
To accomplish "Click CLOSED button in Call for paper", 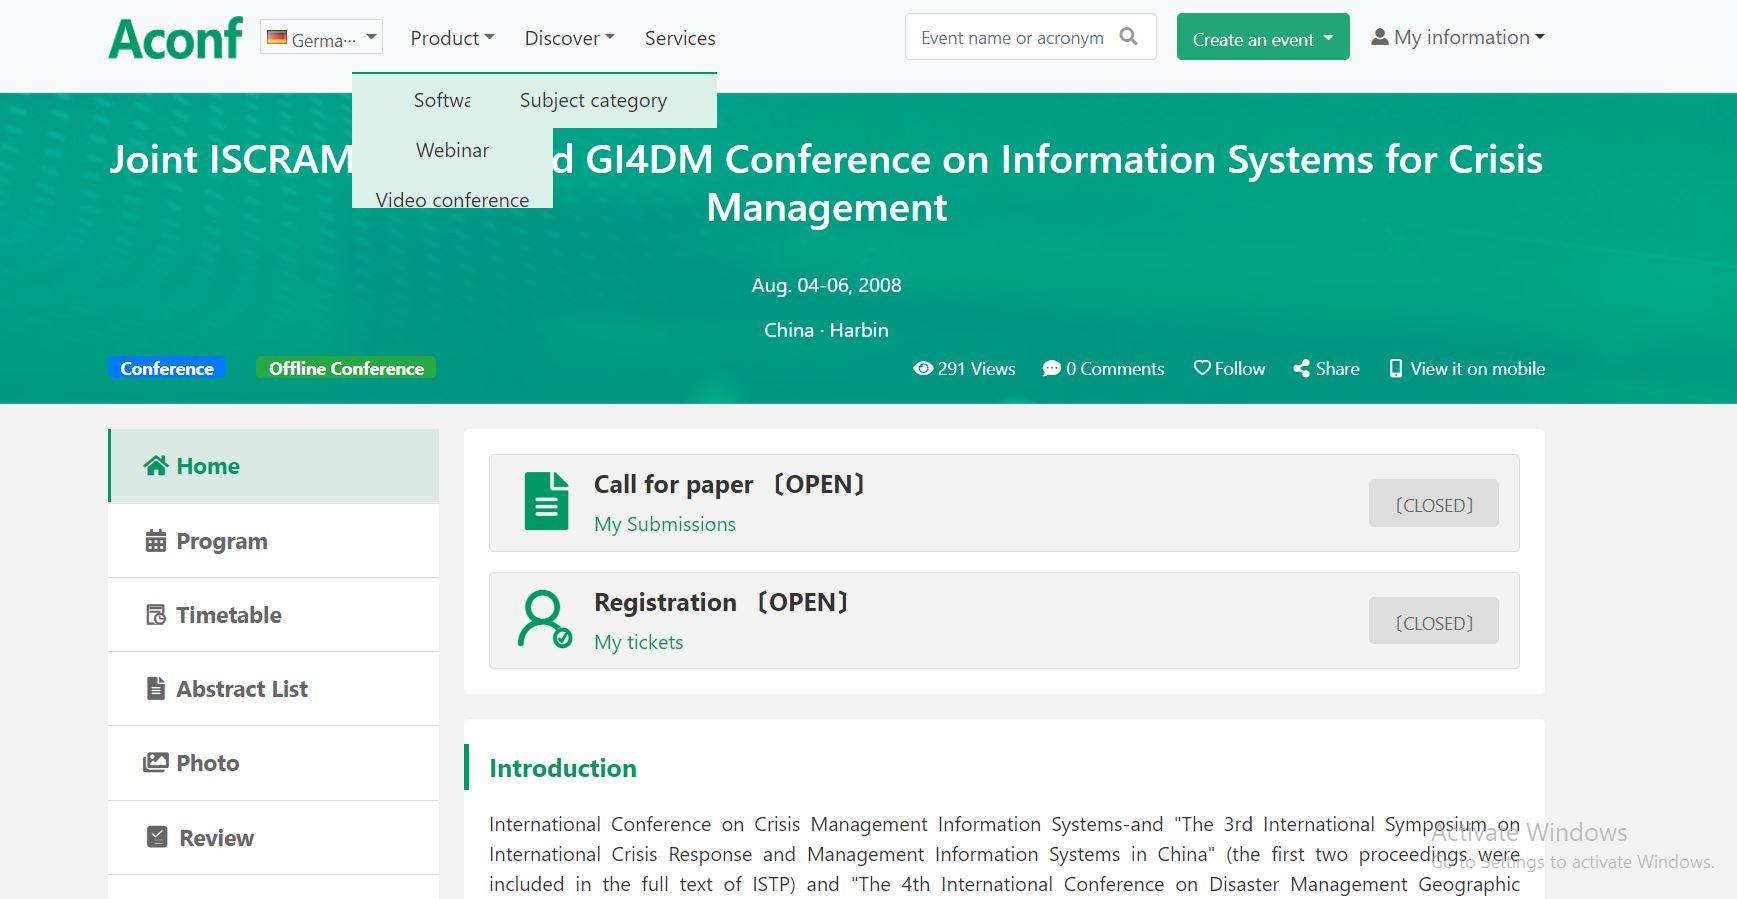I will point(1433,503).
